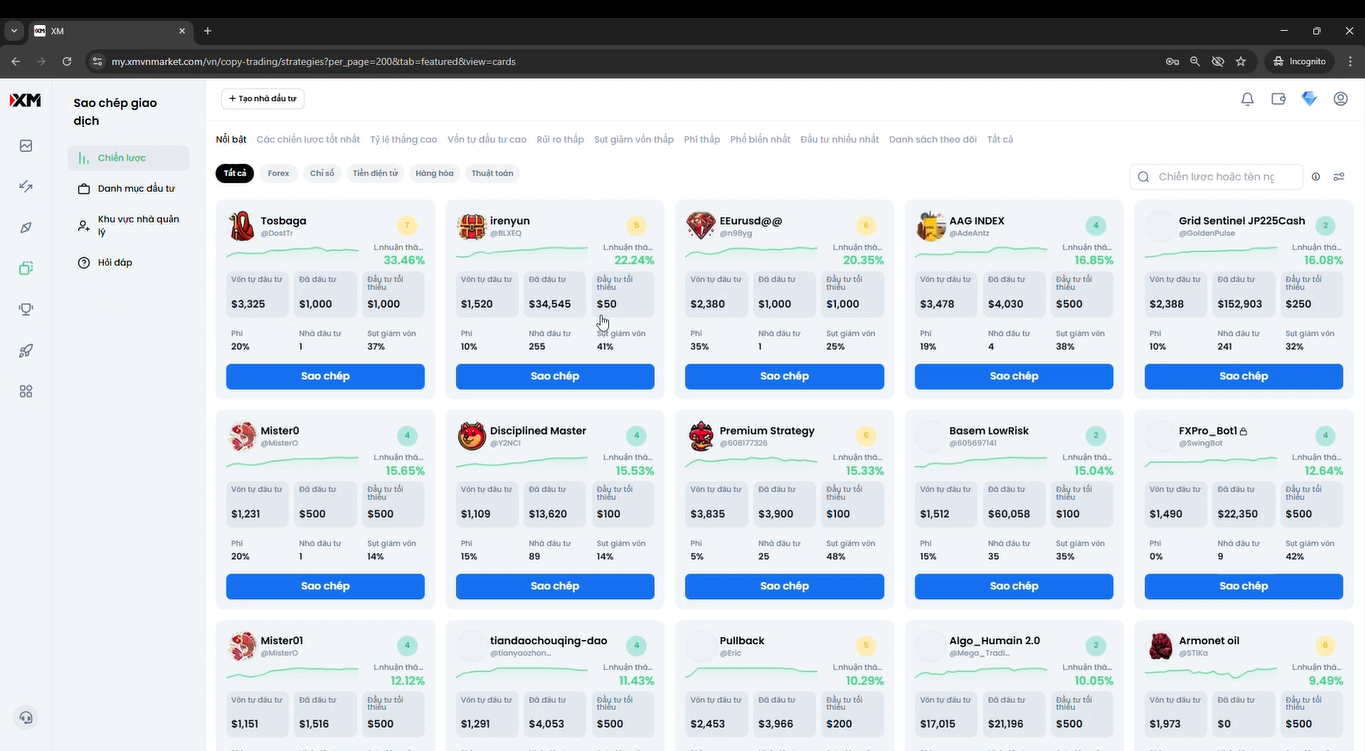The width and height of the screenshot is (1365, 751).
Task: Click the browser bookmark star icon
Action: coord(1241,61)
